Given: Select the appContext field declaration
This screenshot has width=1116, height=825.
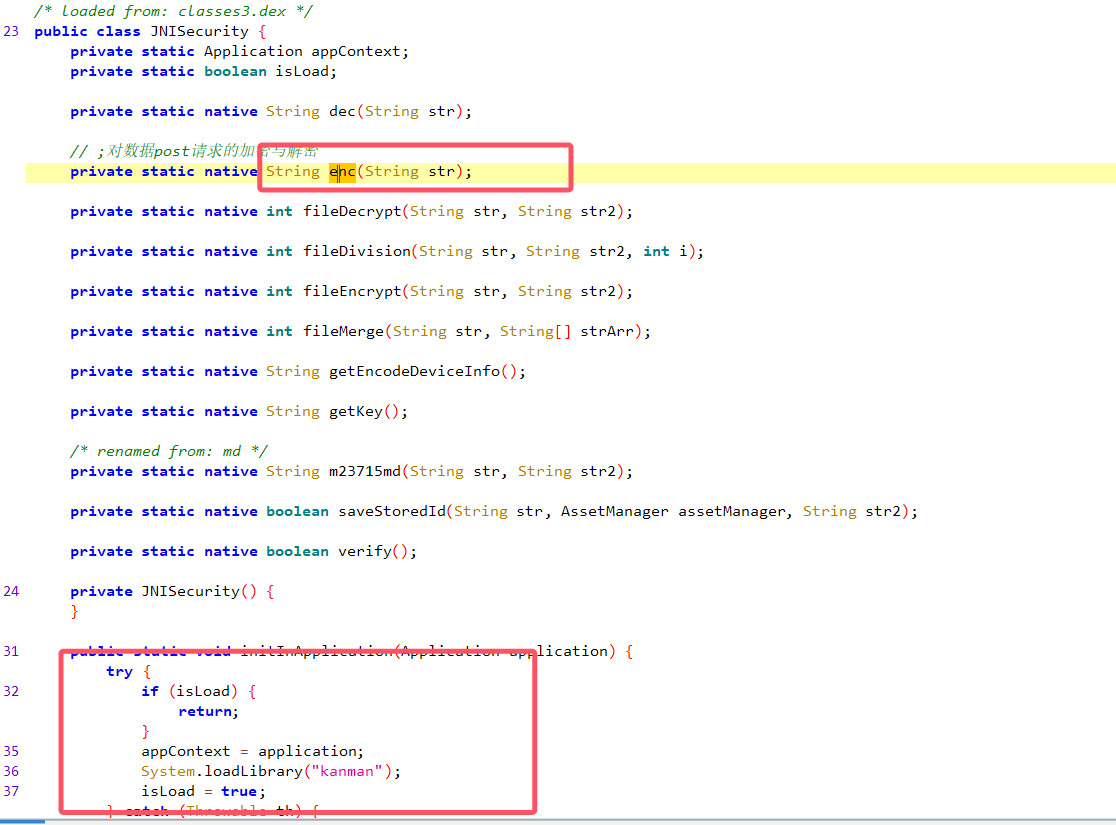Looking at the screenshot, I should [x=239, y=51].
